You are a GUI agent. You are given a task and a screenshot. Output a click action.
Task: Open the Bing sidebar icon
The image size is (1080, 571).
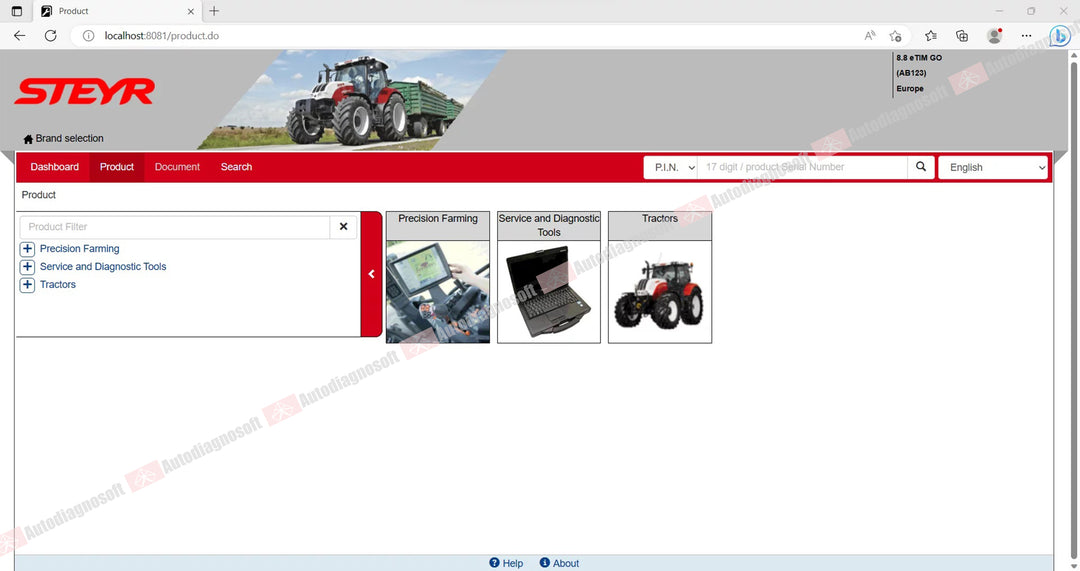click(x=1059, y=36)
